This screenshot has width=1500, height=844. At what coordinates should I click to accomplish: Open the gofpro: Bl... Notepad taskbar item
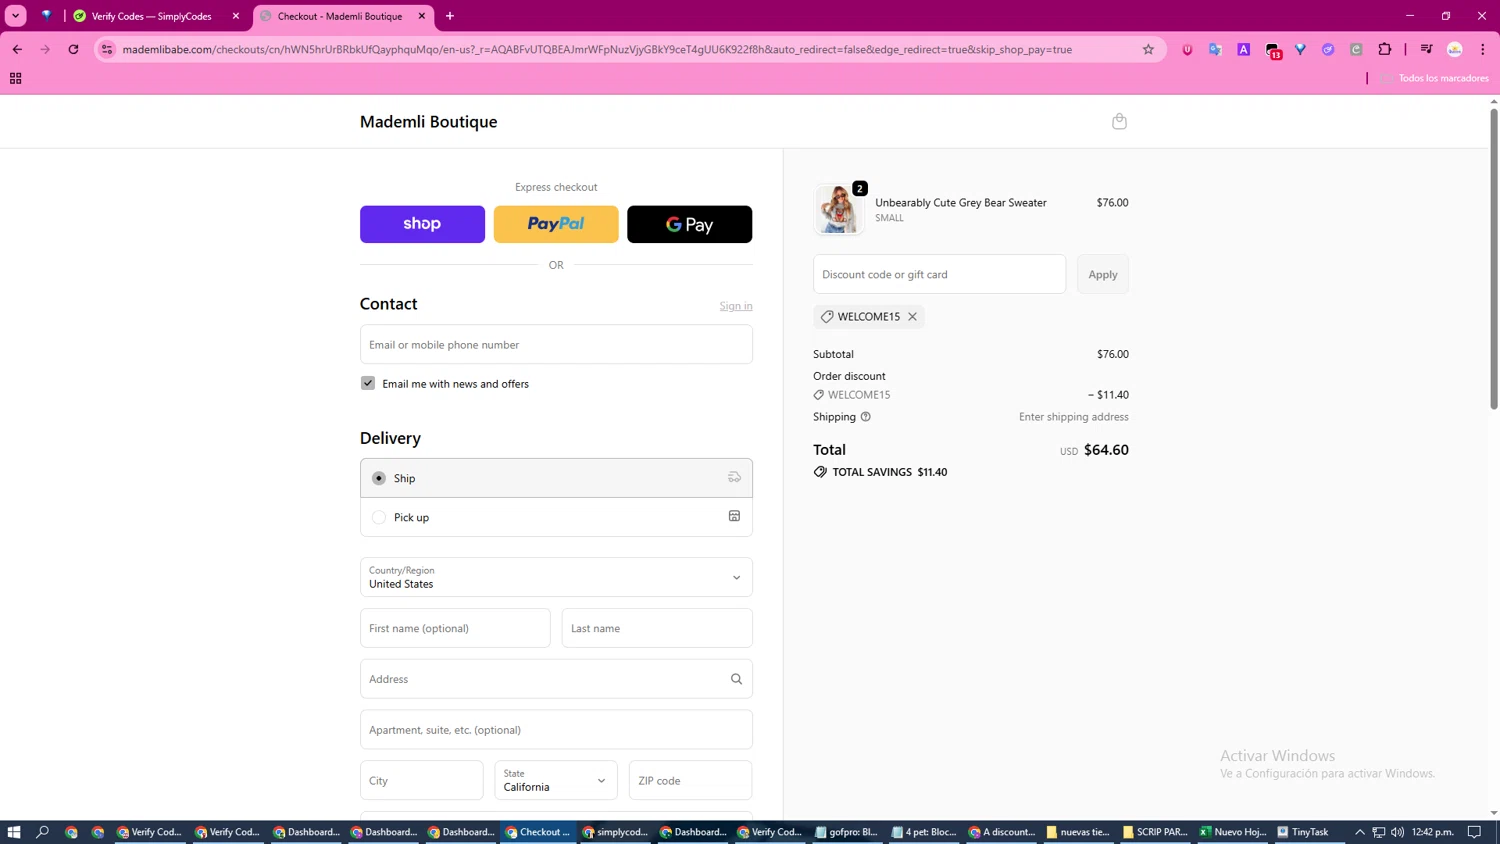(846, 832)
